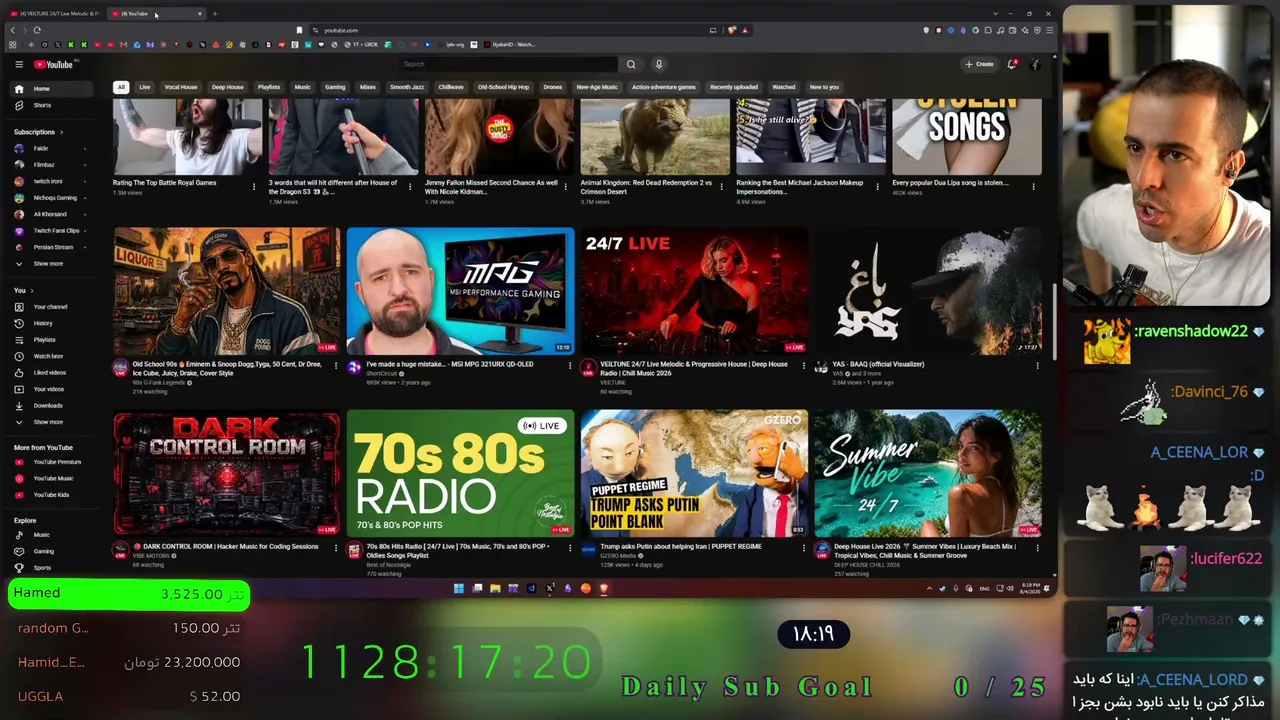Open options for the DARK CONTROL ROOM video
The image size is (1280, 720).
pos(337,548)
